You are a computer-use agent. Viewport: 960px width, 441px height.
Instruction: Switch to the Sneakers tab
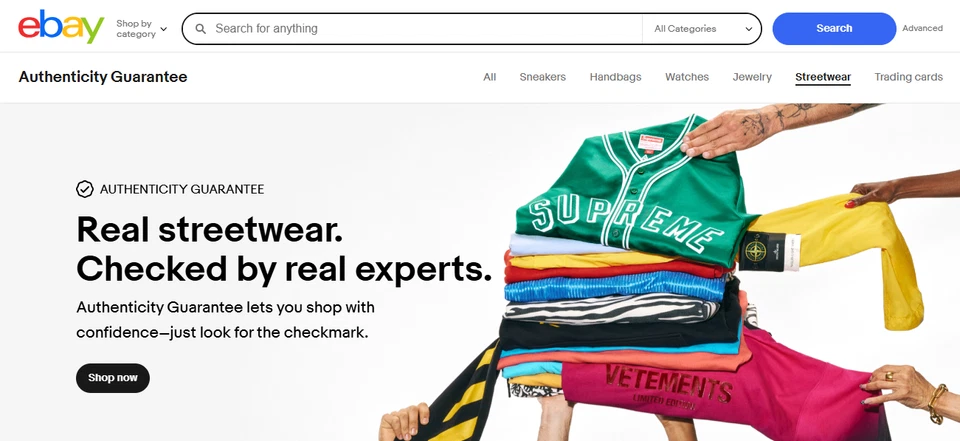pyautogui.click(x=542, y=77)
